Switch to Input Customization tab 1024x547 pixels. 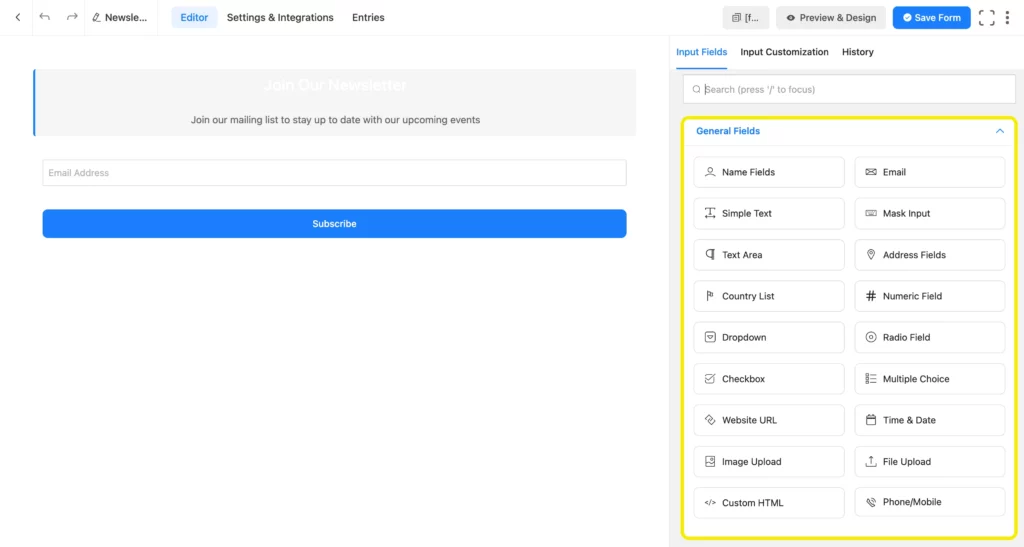click(784, 52)
